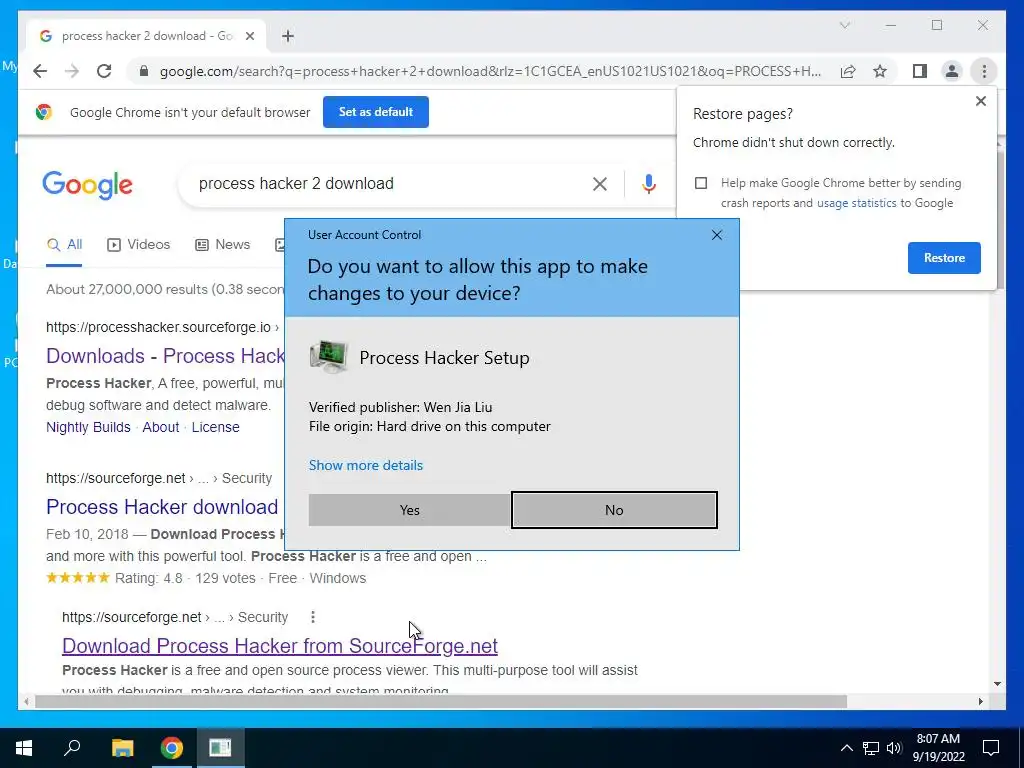Click the 'Verified publisher: Wen Jia Liu' text
The image size is (1024, 768).
coord(400,408)
